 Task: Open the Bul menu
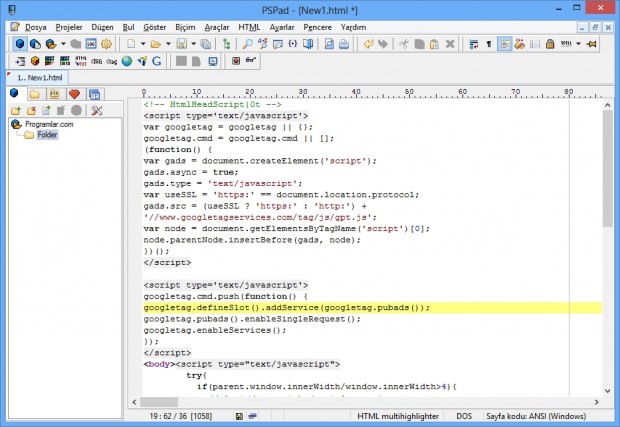(129, 27)
